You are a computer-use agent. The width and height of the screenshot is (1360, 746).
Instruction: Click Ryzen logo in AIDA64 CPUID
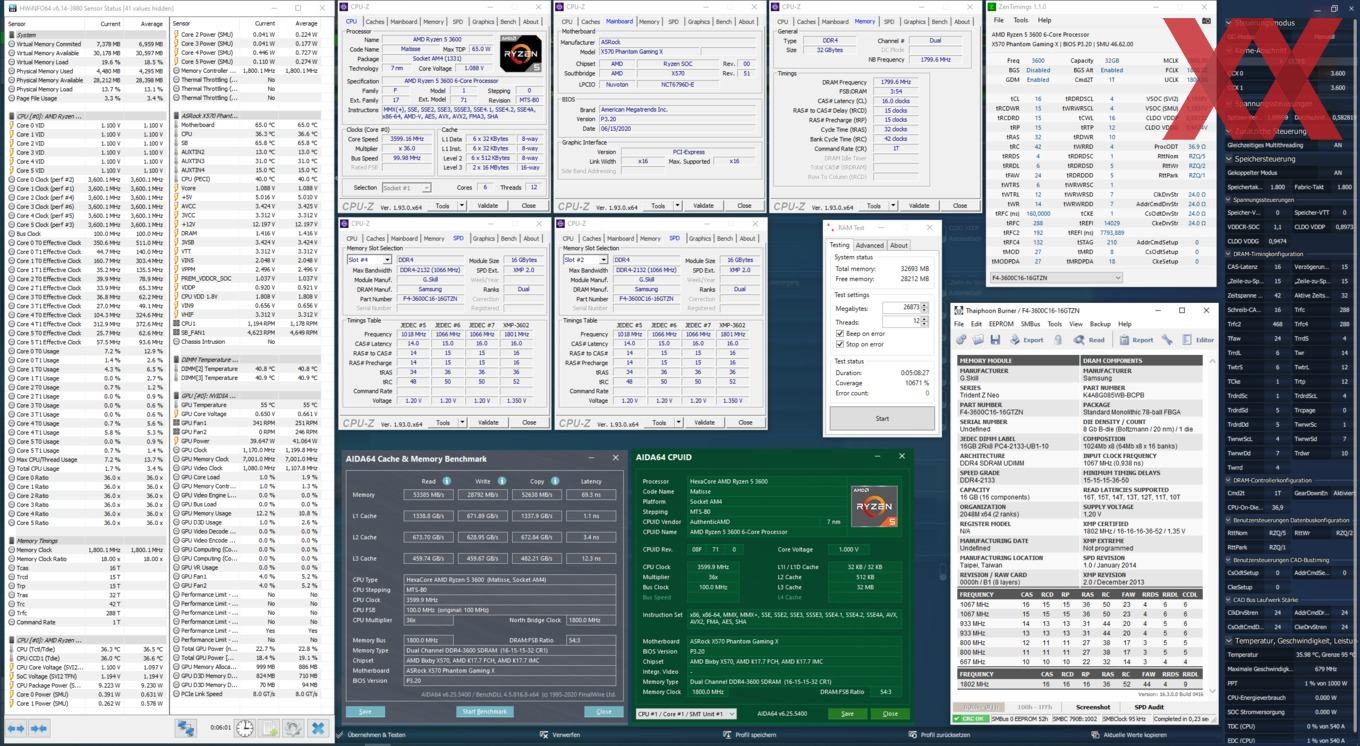pyautogui.click(x=873, y=505)
